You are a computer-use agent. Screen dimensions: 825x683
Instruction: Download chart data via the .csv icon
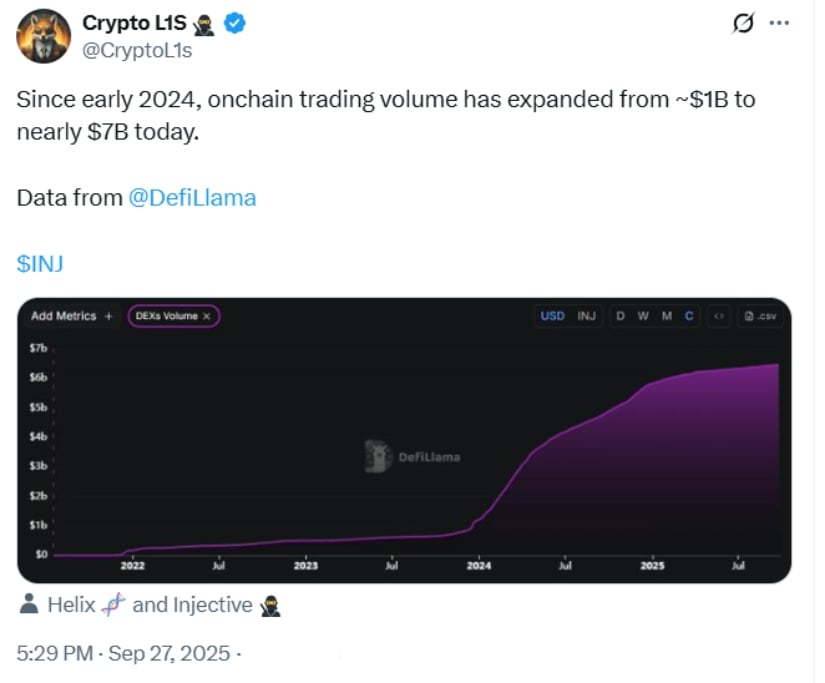pos(761,316)
